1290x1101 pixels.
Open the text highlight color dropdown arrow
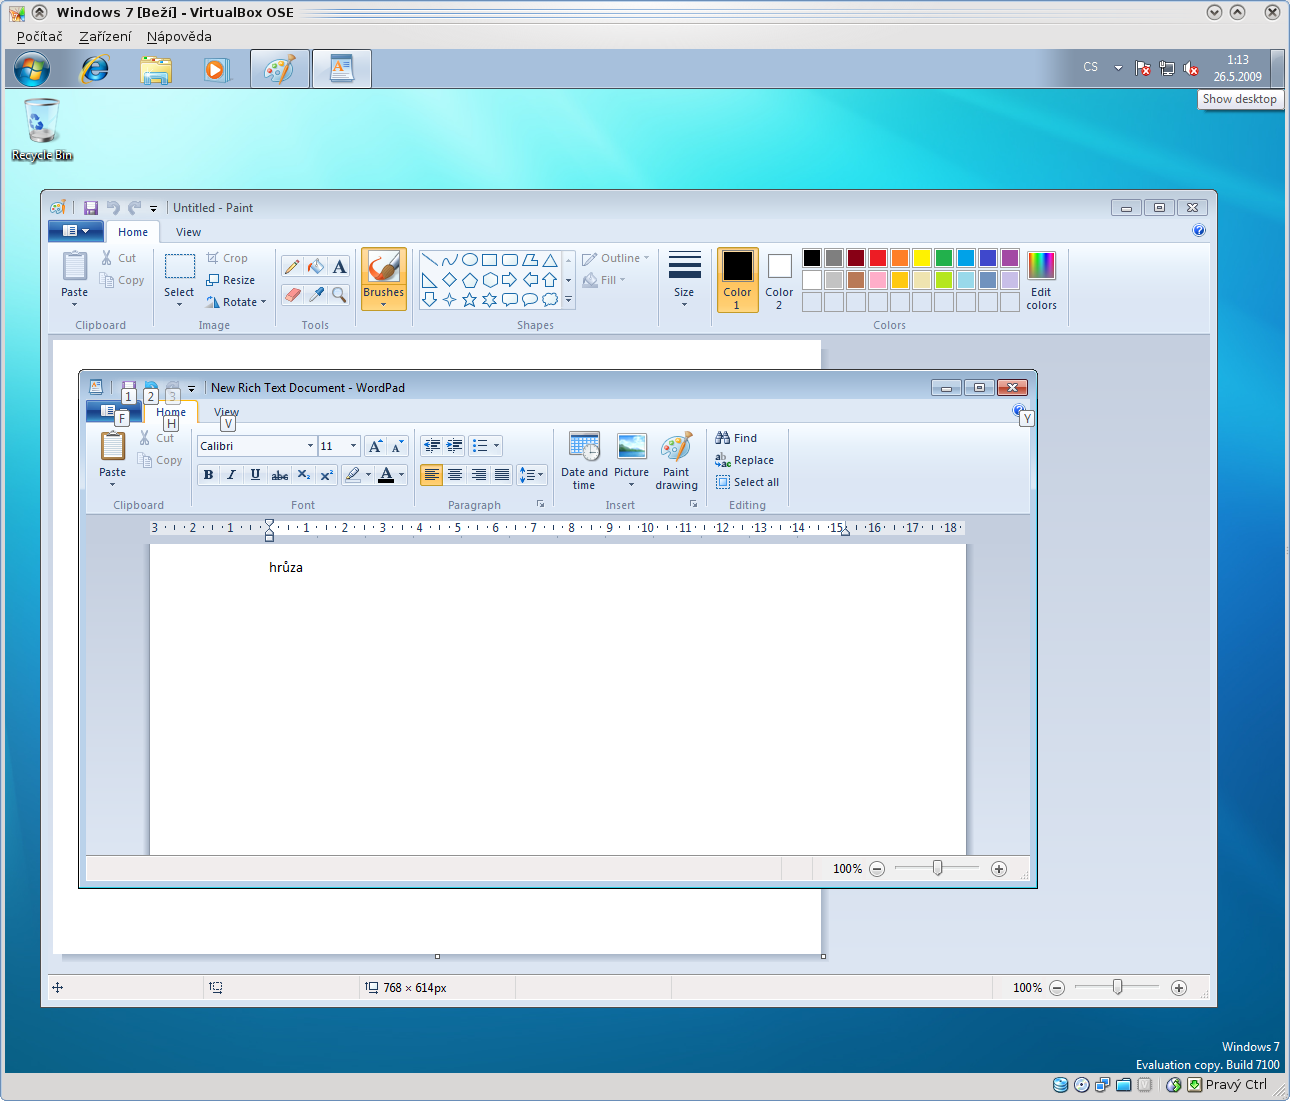pos(368,475)
